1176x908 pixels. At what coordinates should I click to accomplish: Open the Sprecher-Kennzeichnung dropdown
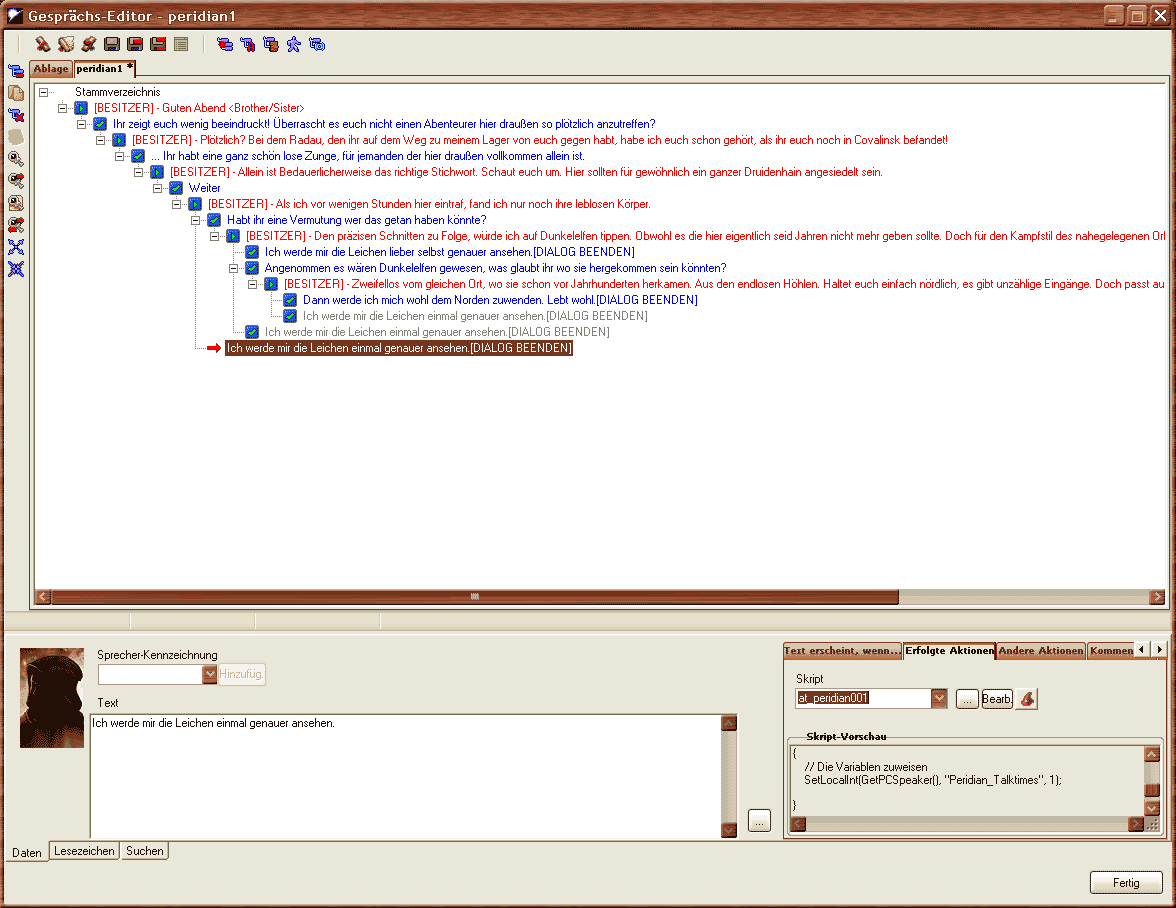(209, 675)
